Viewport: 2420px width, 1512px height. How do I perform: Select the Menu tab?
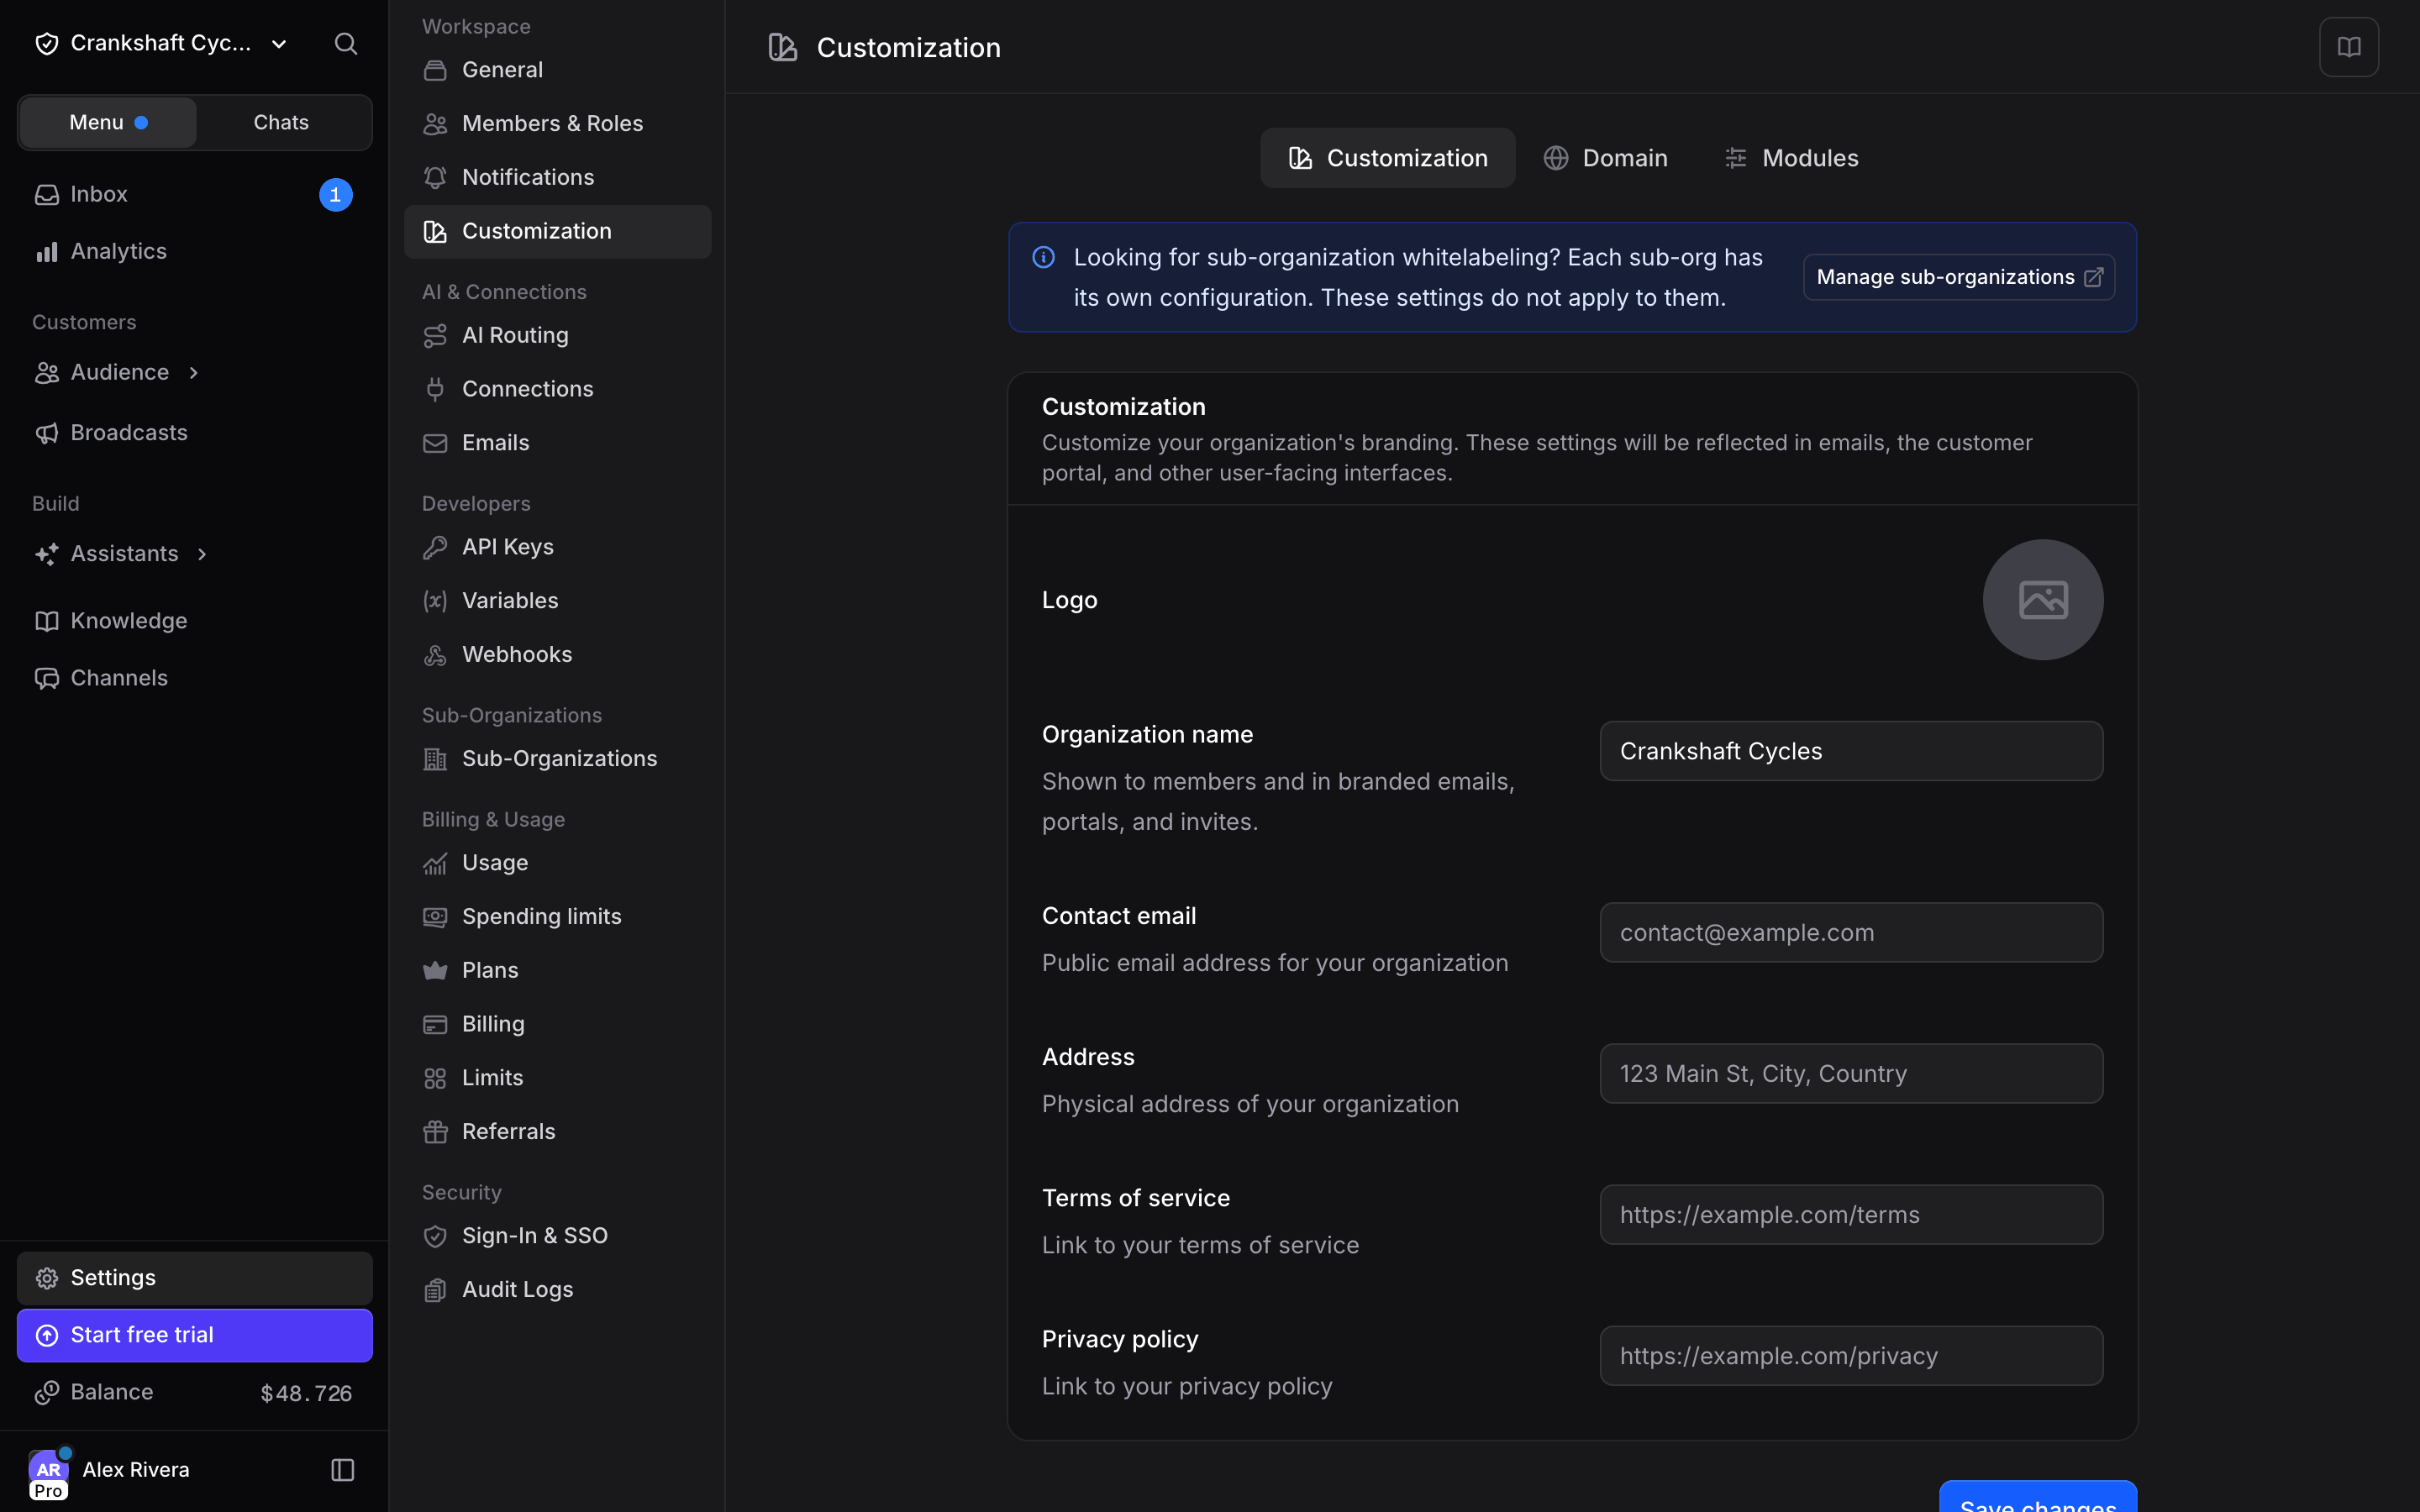pos(109,122)
